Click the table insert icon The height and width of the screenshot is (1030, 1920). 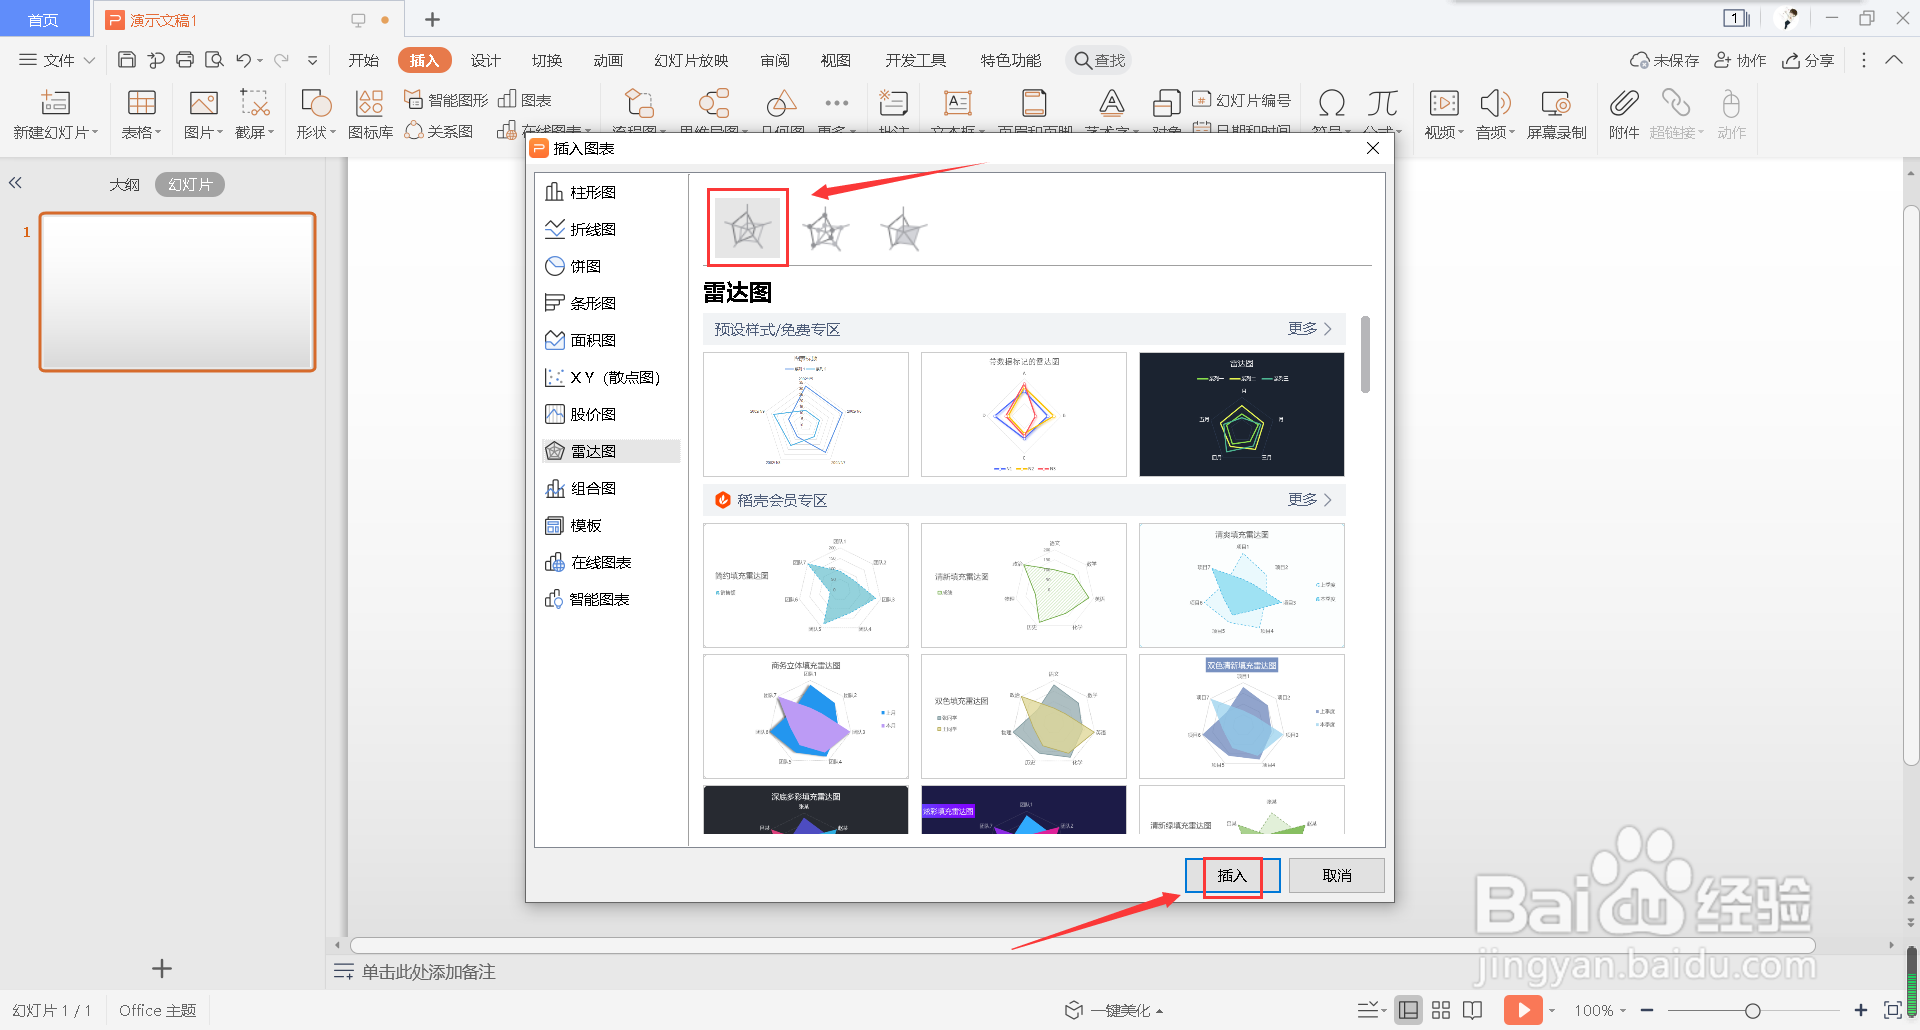pos(141,103)
